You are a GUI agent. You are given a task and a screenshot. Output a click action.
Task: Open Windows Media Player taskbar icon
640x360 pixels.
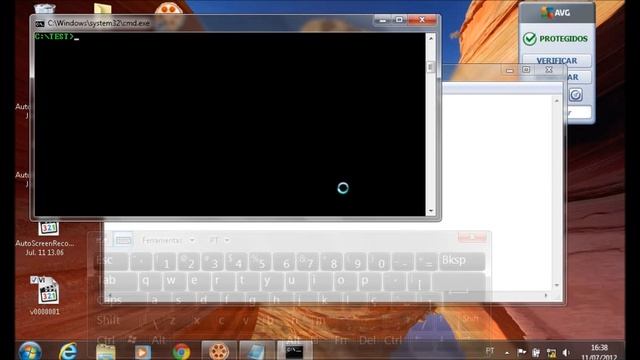tap(143, 352)
